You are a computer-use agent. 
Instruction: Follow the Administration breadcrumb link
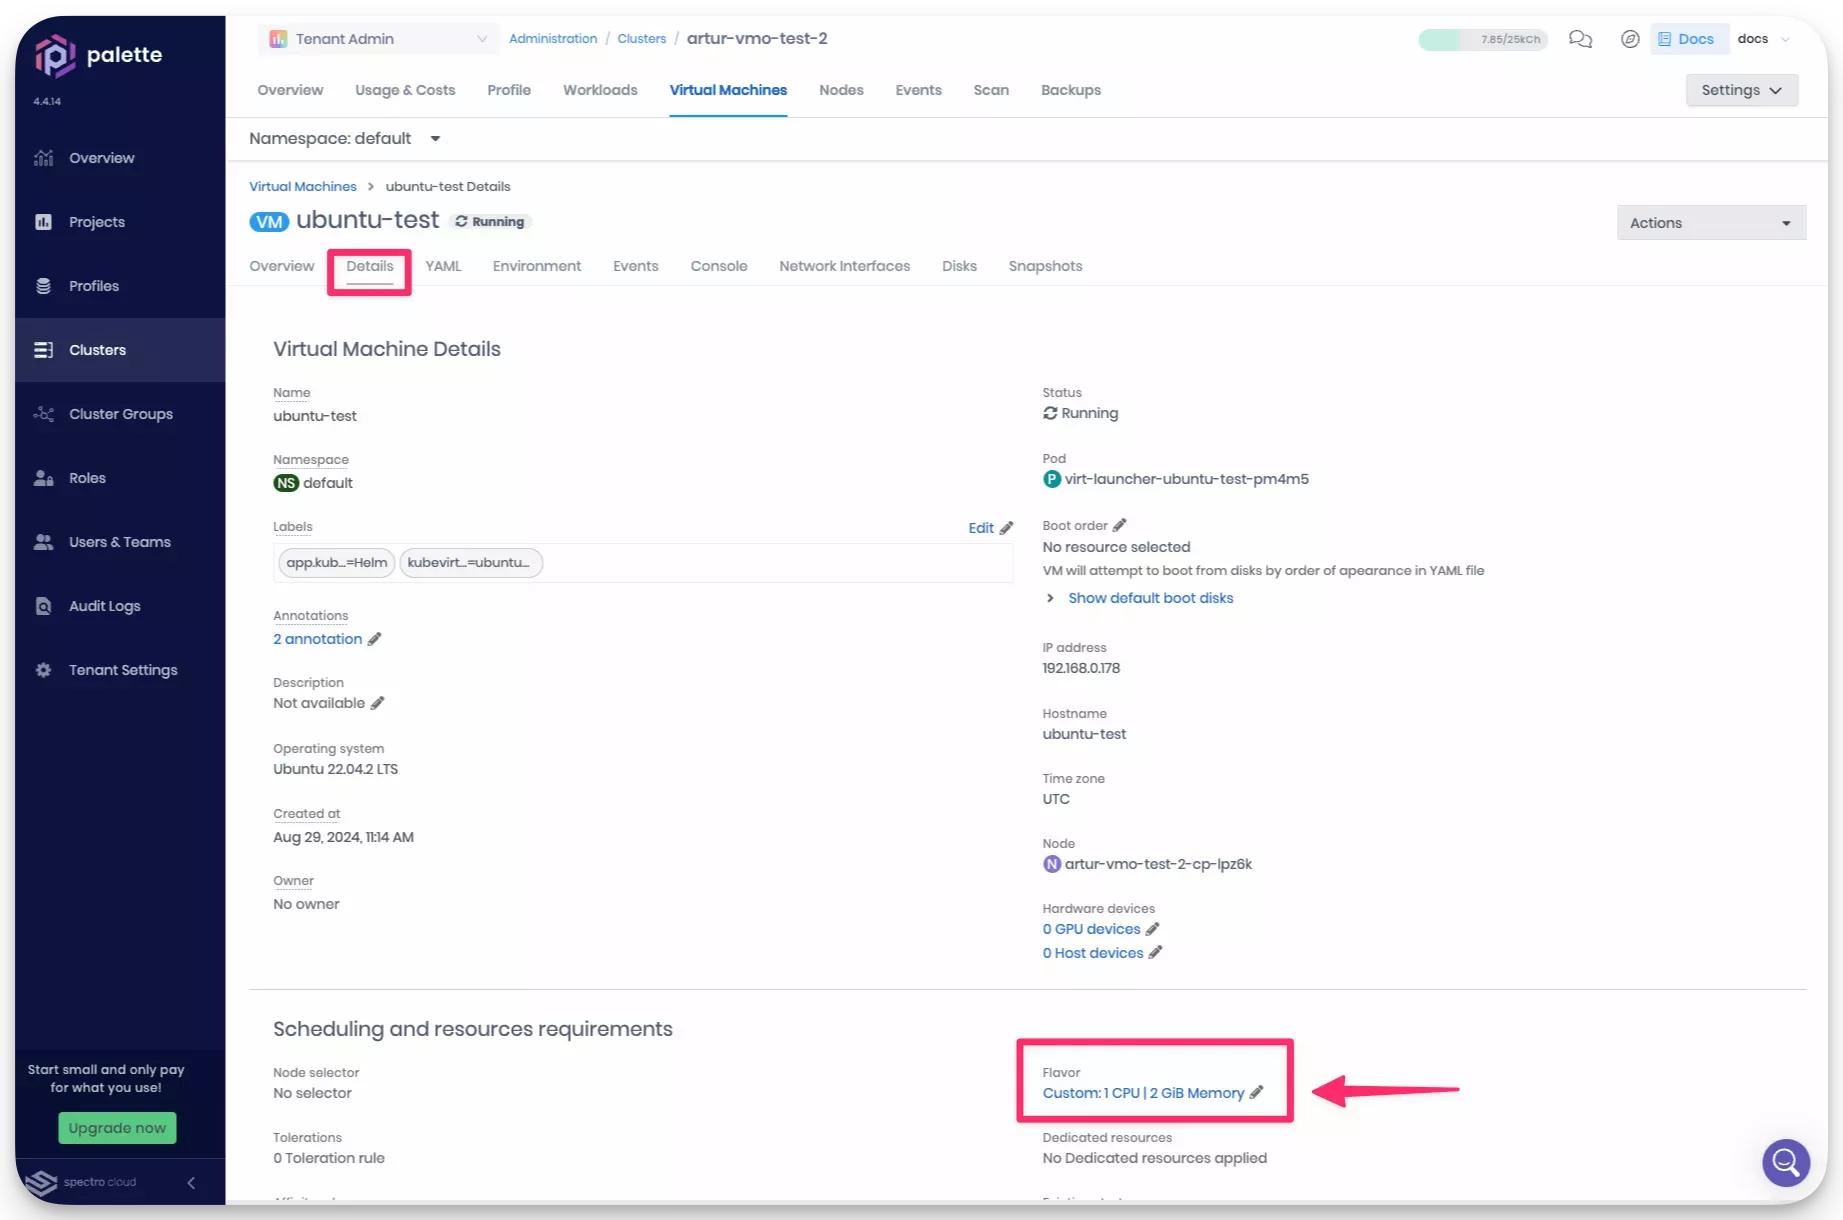(x=553, y=39)
